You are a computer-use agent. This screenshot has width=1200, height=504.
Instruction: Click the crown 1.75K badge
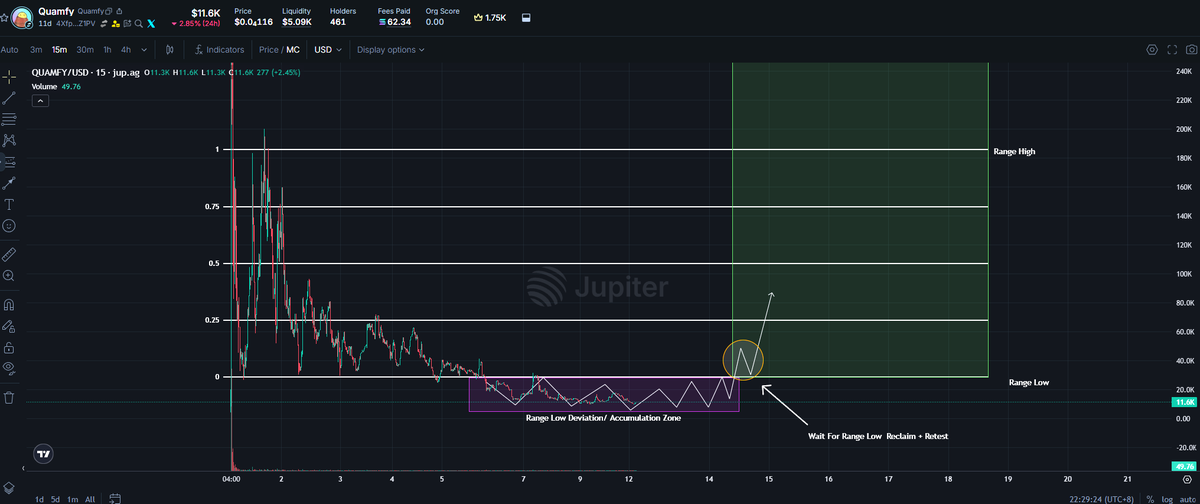pyautogui.click(x=490, y=17)
